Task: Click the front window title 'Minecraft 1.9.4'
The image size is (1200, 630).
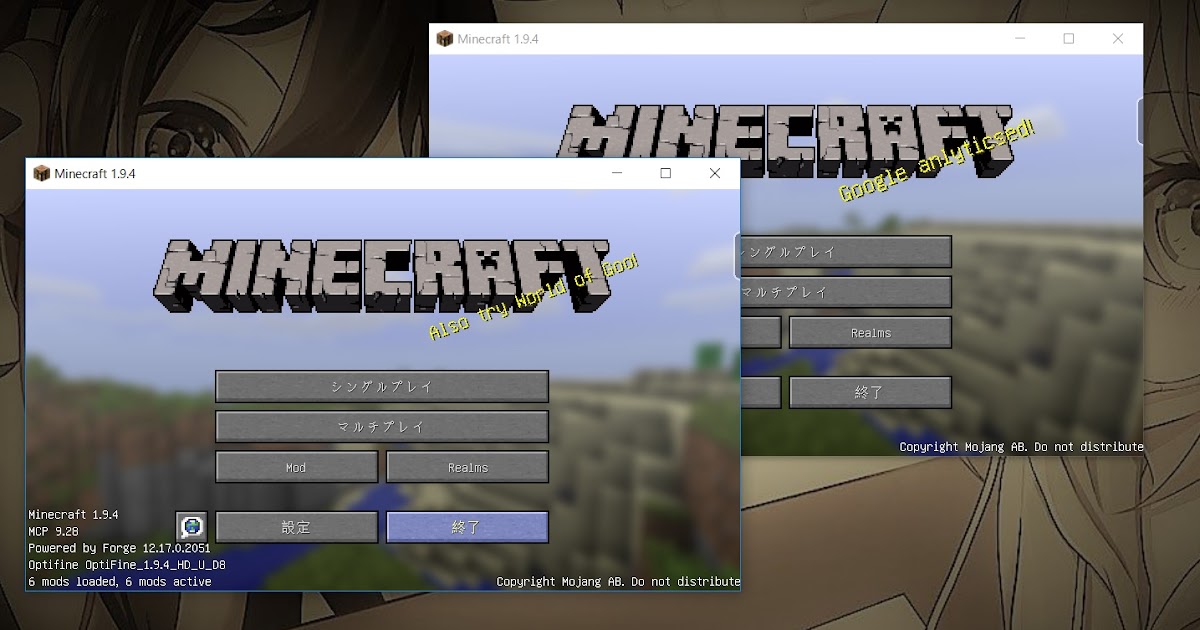Action: [x=95, y=173]
